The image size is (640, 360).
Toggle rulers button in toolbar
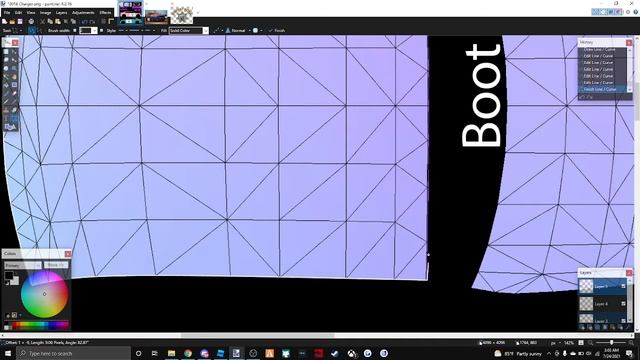point(111,22)
